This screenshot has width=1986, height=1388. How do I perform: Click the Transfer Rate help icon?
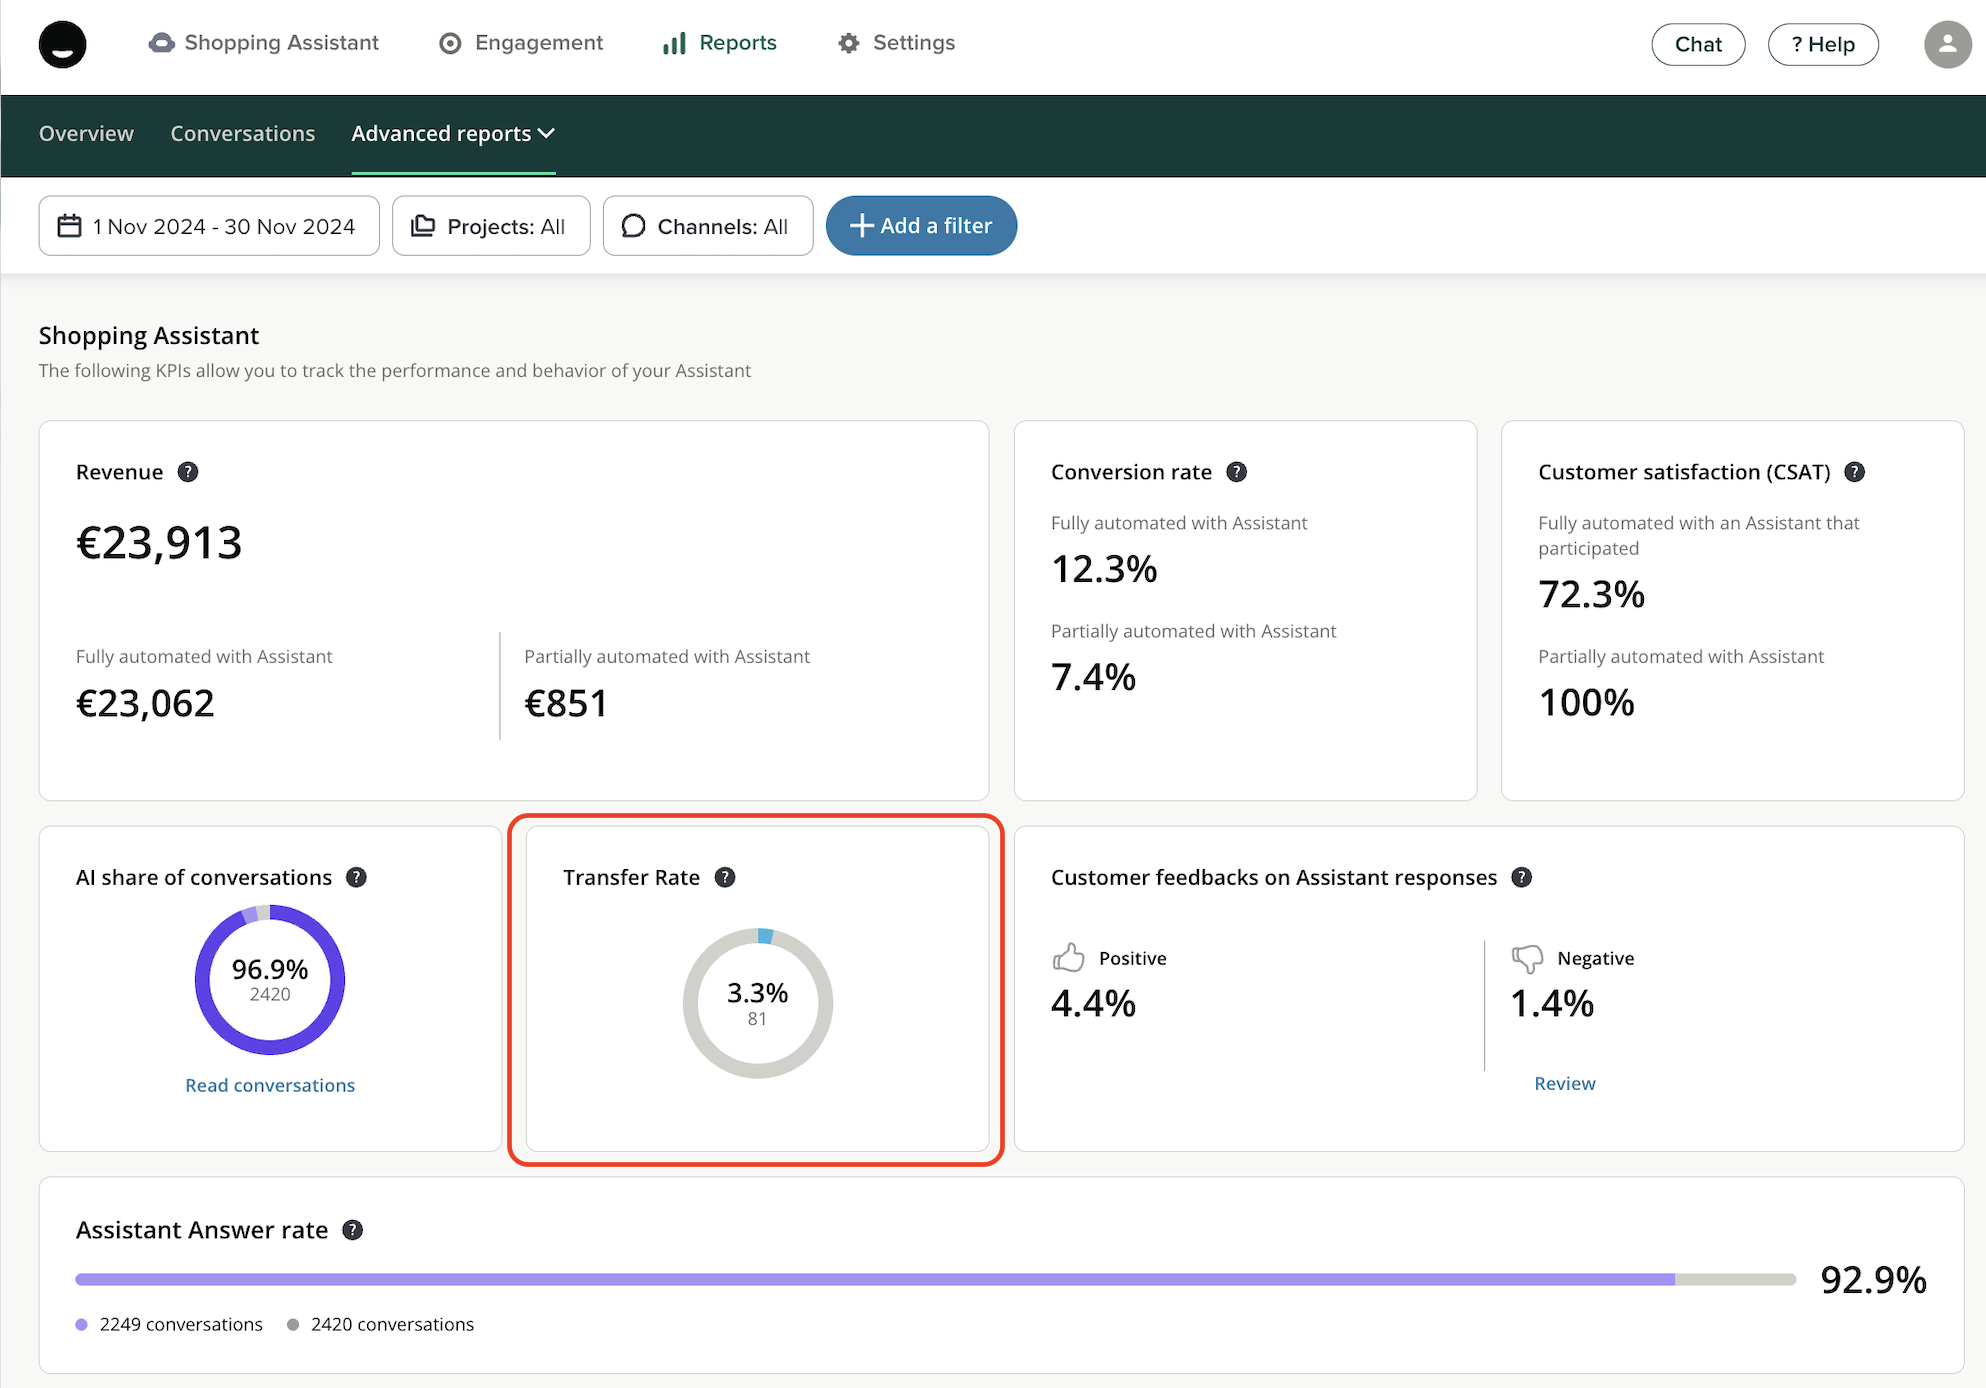(x=725, y=877)
